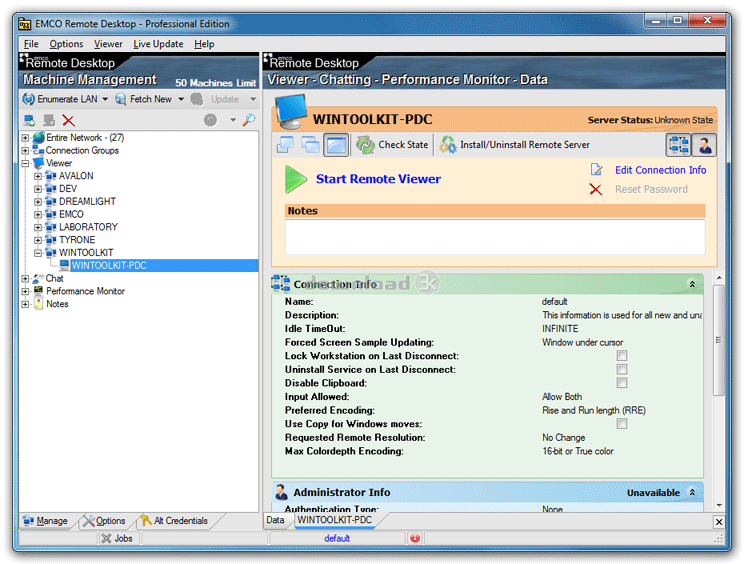Click the magnifier search icon in left panel
Screen dimensions: 744x564
click(249, 120)
